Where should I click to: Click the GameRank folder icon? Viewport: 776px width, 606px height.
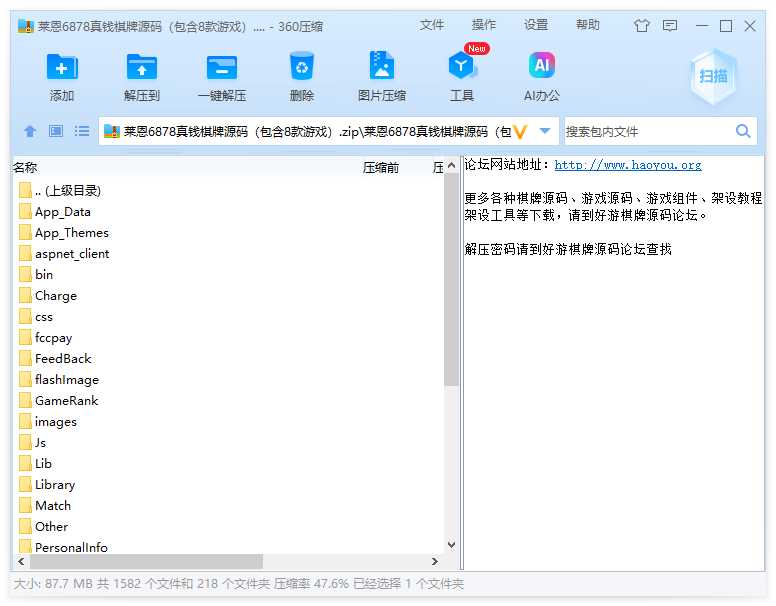point(25,400)
